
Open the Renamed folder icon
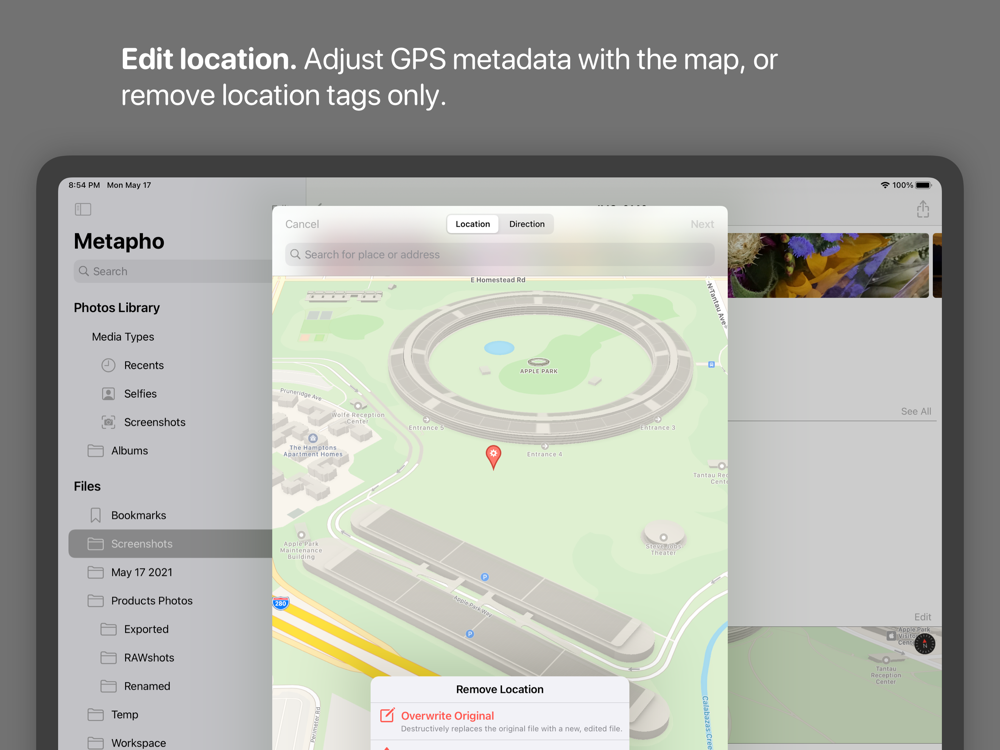point(108,686)
